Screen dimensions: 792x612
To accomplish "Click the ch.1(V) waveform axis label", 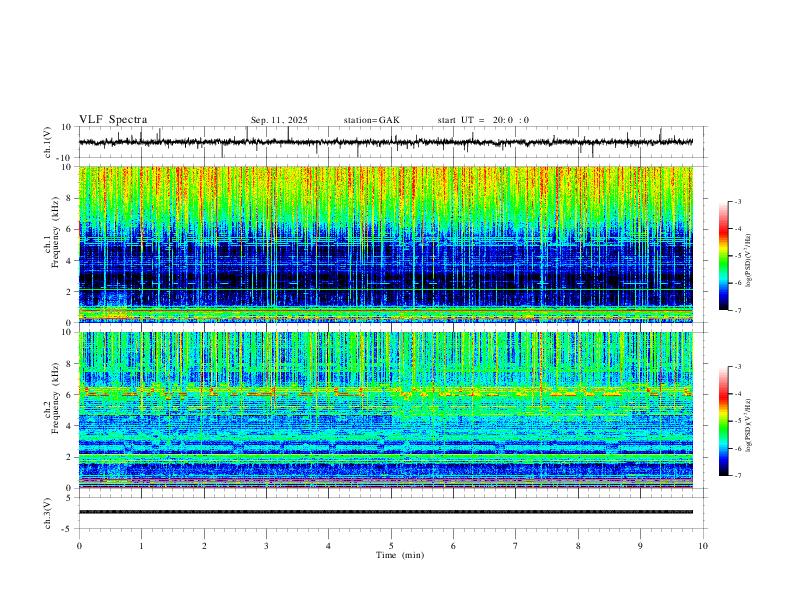I will [48, 142].
